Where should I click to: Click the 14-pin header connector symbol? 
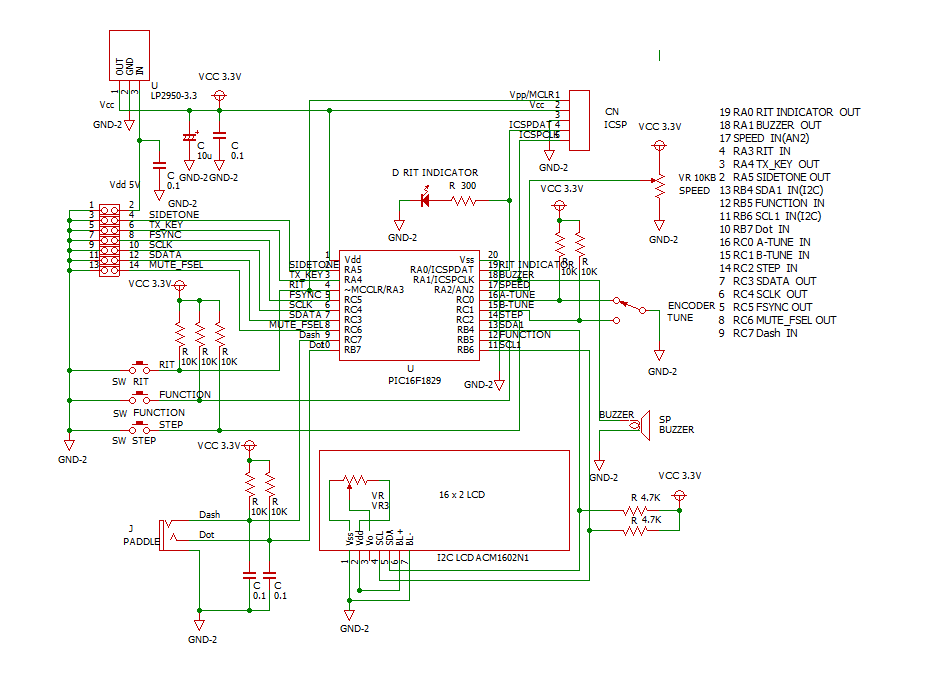point(109,240)
